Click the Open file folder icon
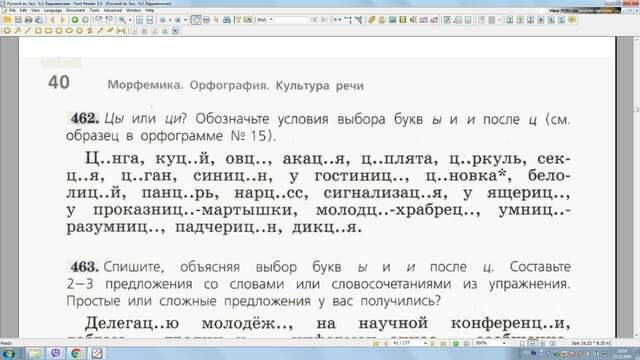 pos(7,20)
